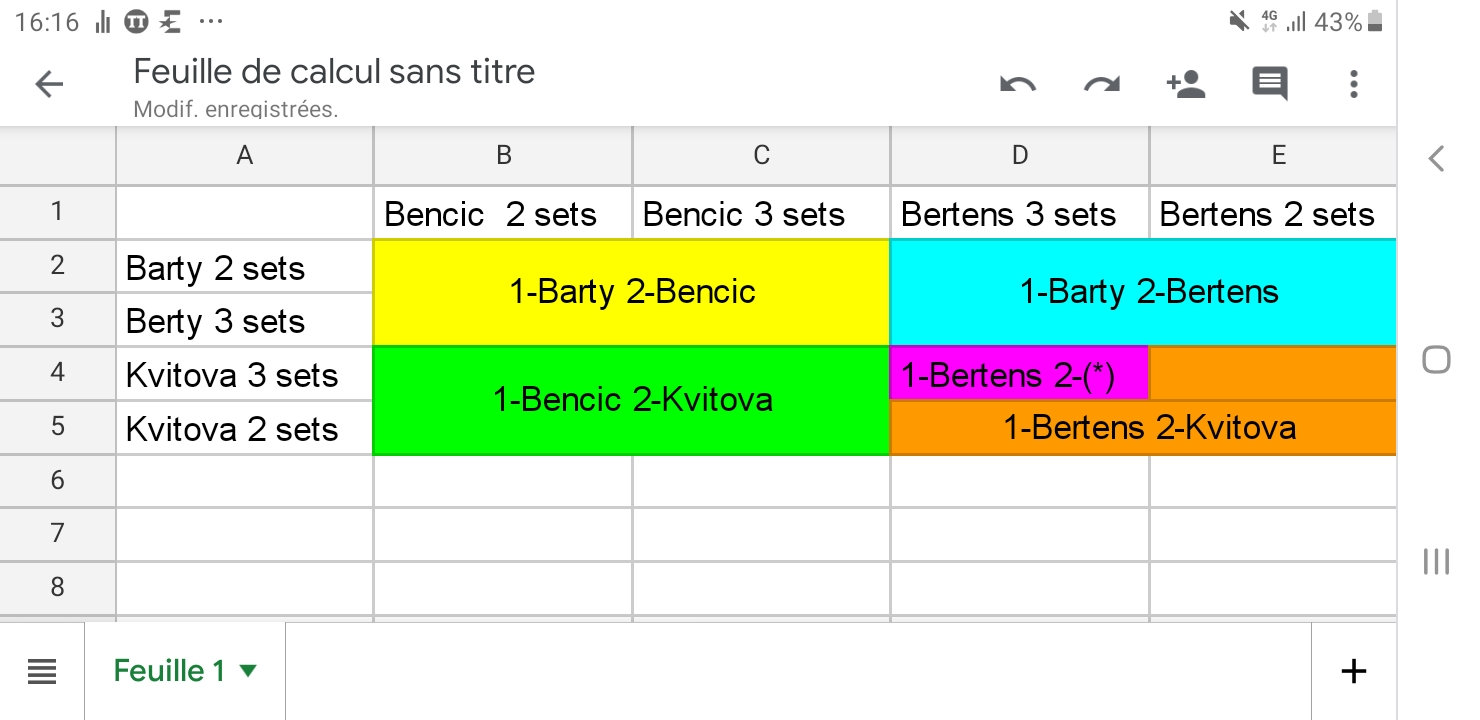
Task: Redo the last undone action
Action: (x=1102, y=85)
